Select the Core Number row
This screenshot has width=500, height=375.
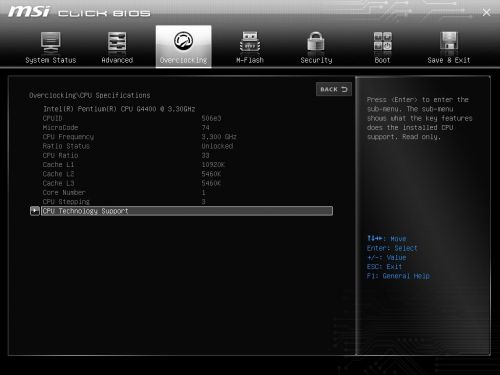124,192
